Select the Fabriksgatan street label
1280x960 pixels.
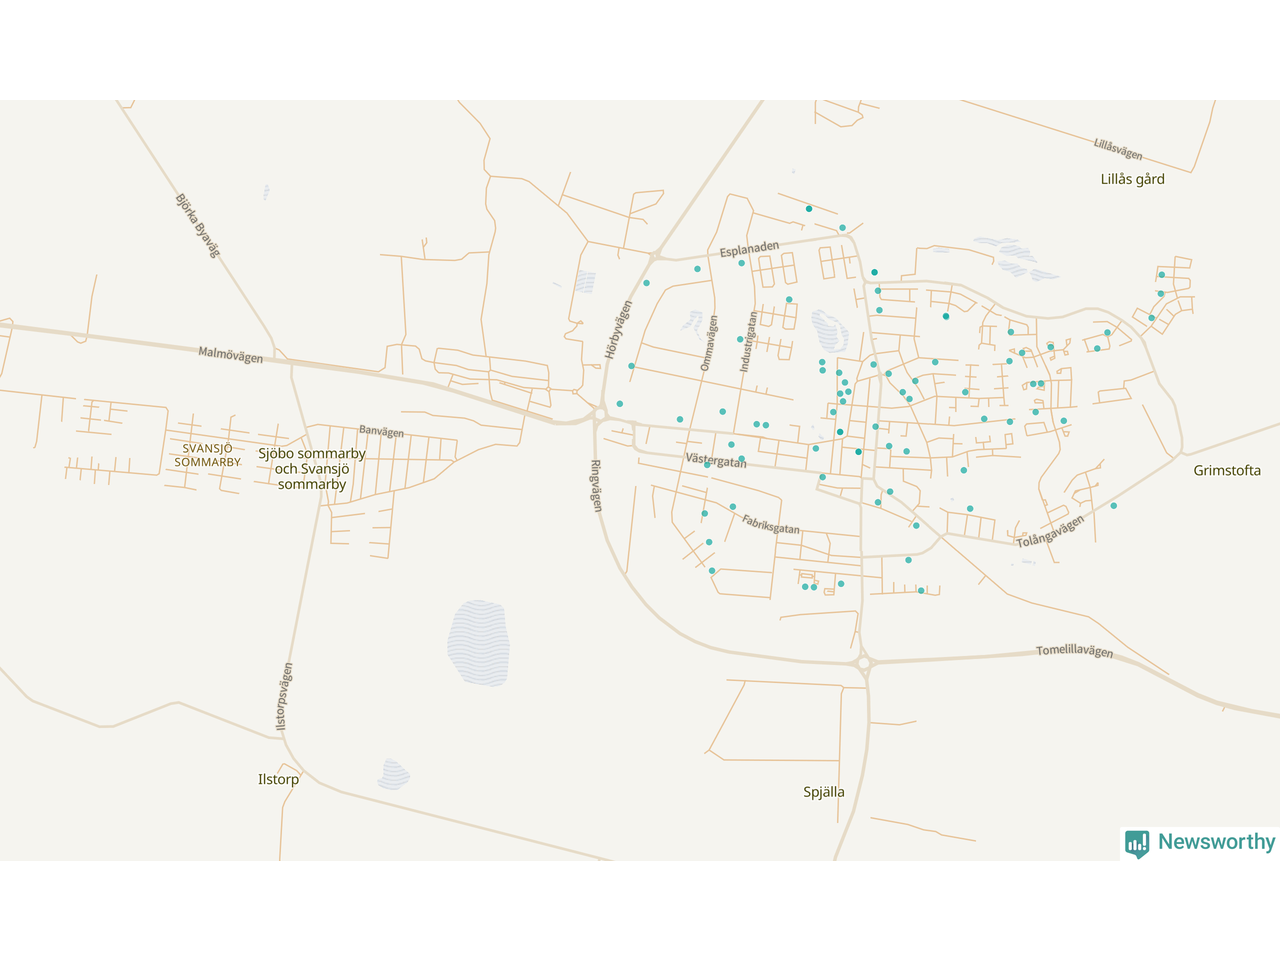pos(770,524)
